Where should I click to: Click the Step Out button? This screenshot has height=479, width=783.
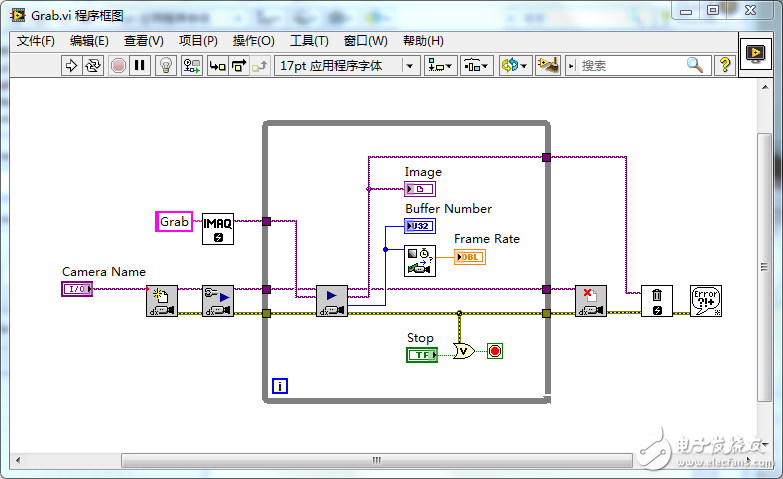point(260,65)
